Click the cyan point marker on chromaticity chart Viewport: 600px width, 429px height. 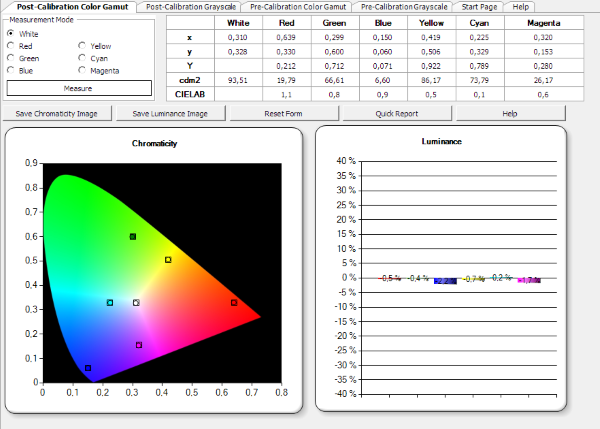pyautogui.click(x=110, y=303)
